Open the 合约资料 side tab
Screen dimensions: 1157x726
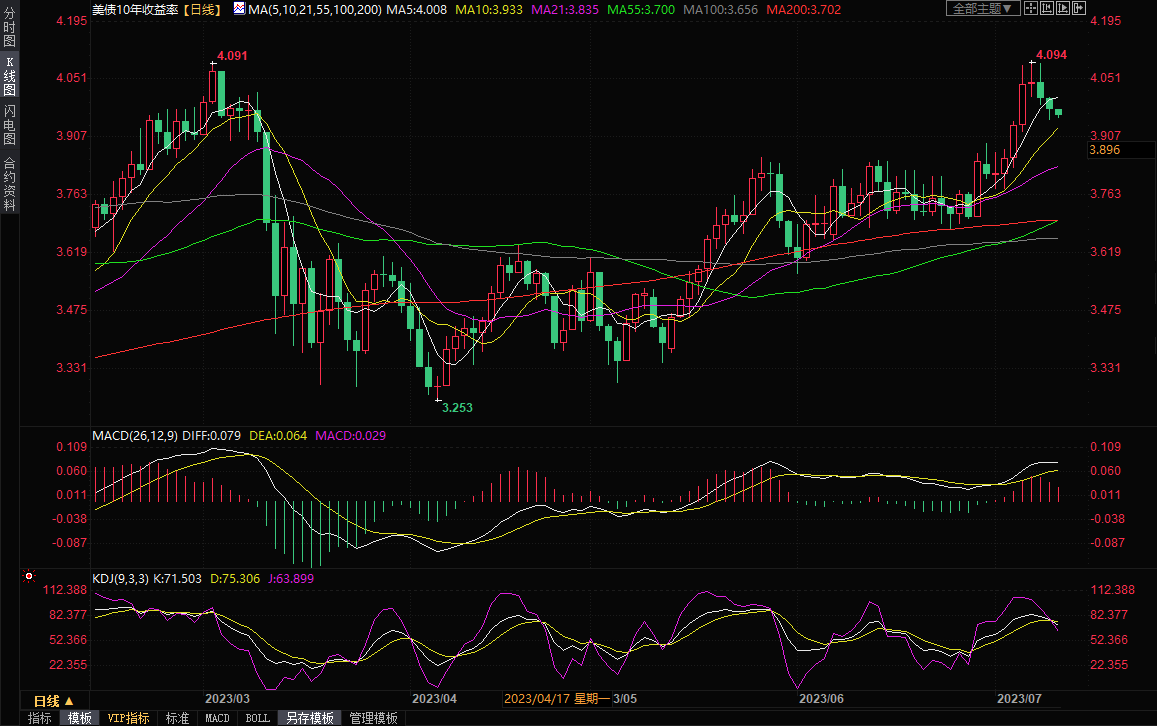[x=9, y=182]
